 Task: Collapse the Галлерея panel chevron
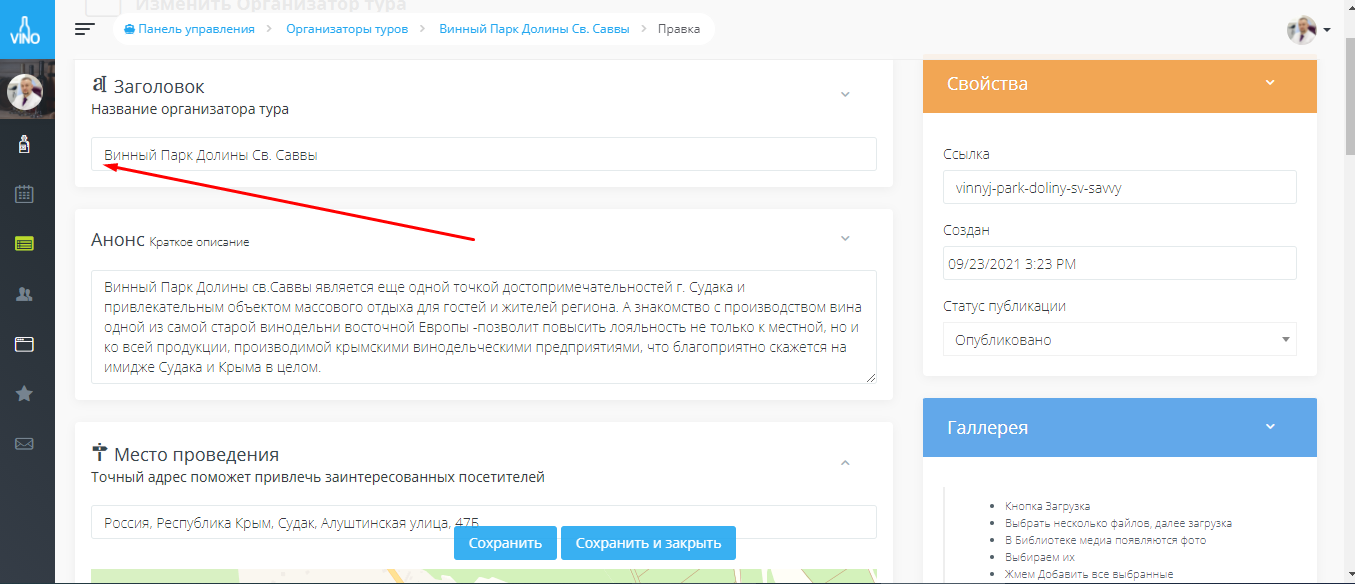(x=1270, y=426)
